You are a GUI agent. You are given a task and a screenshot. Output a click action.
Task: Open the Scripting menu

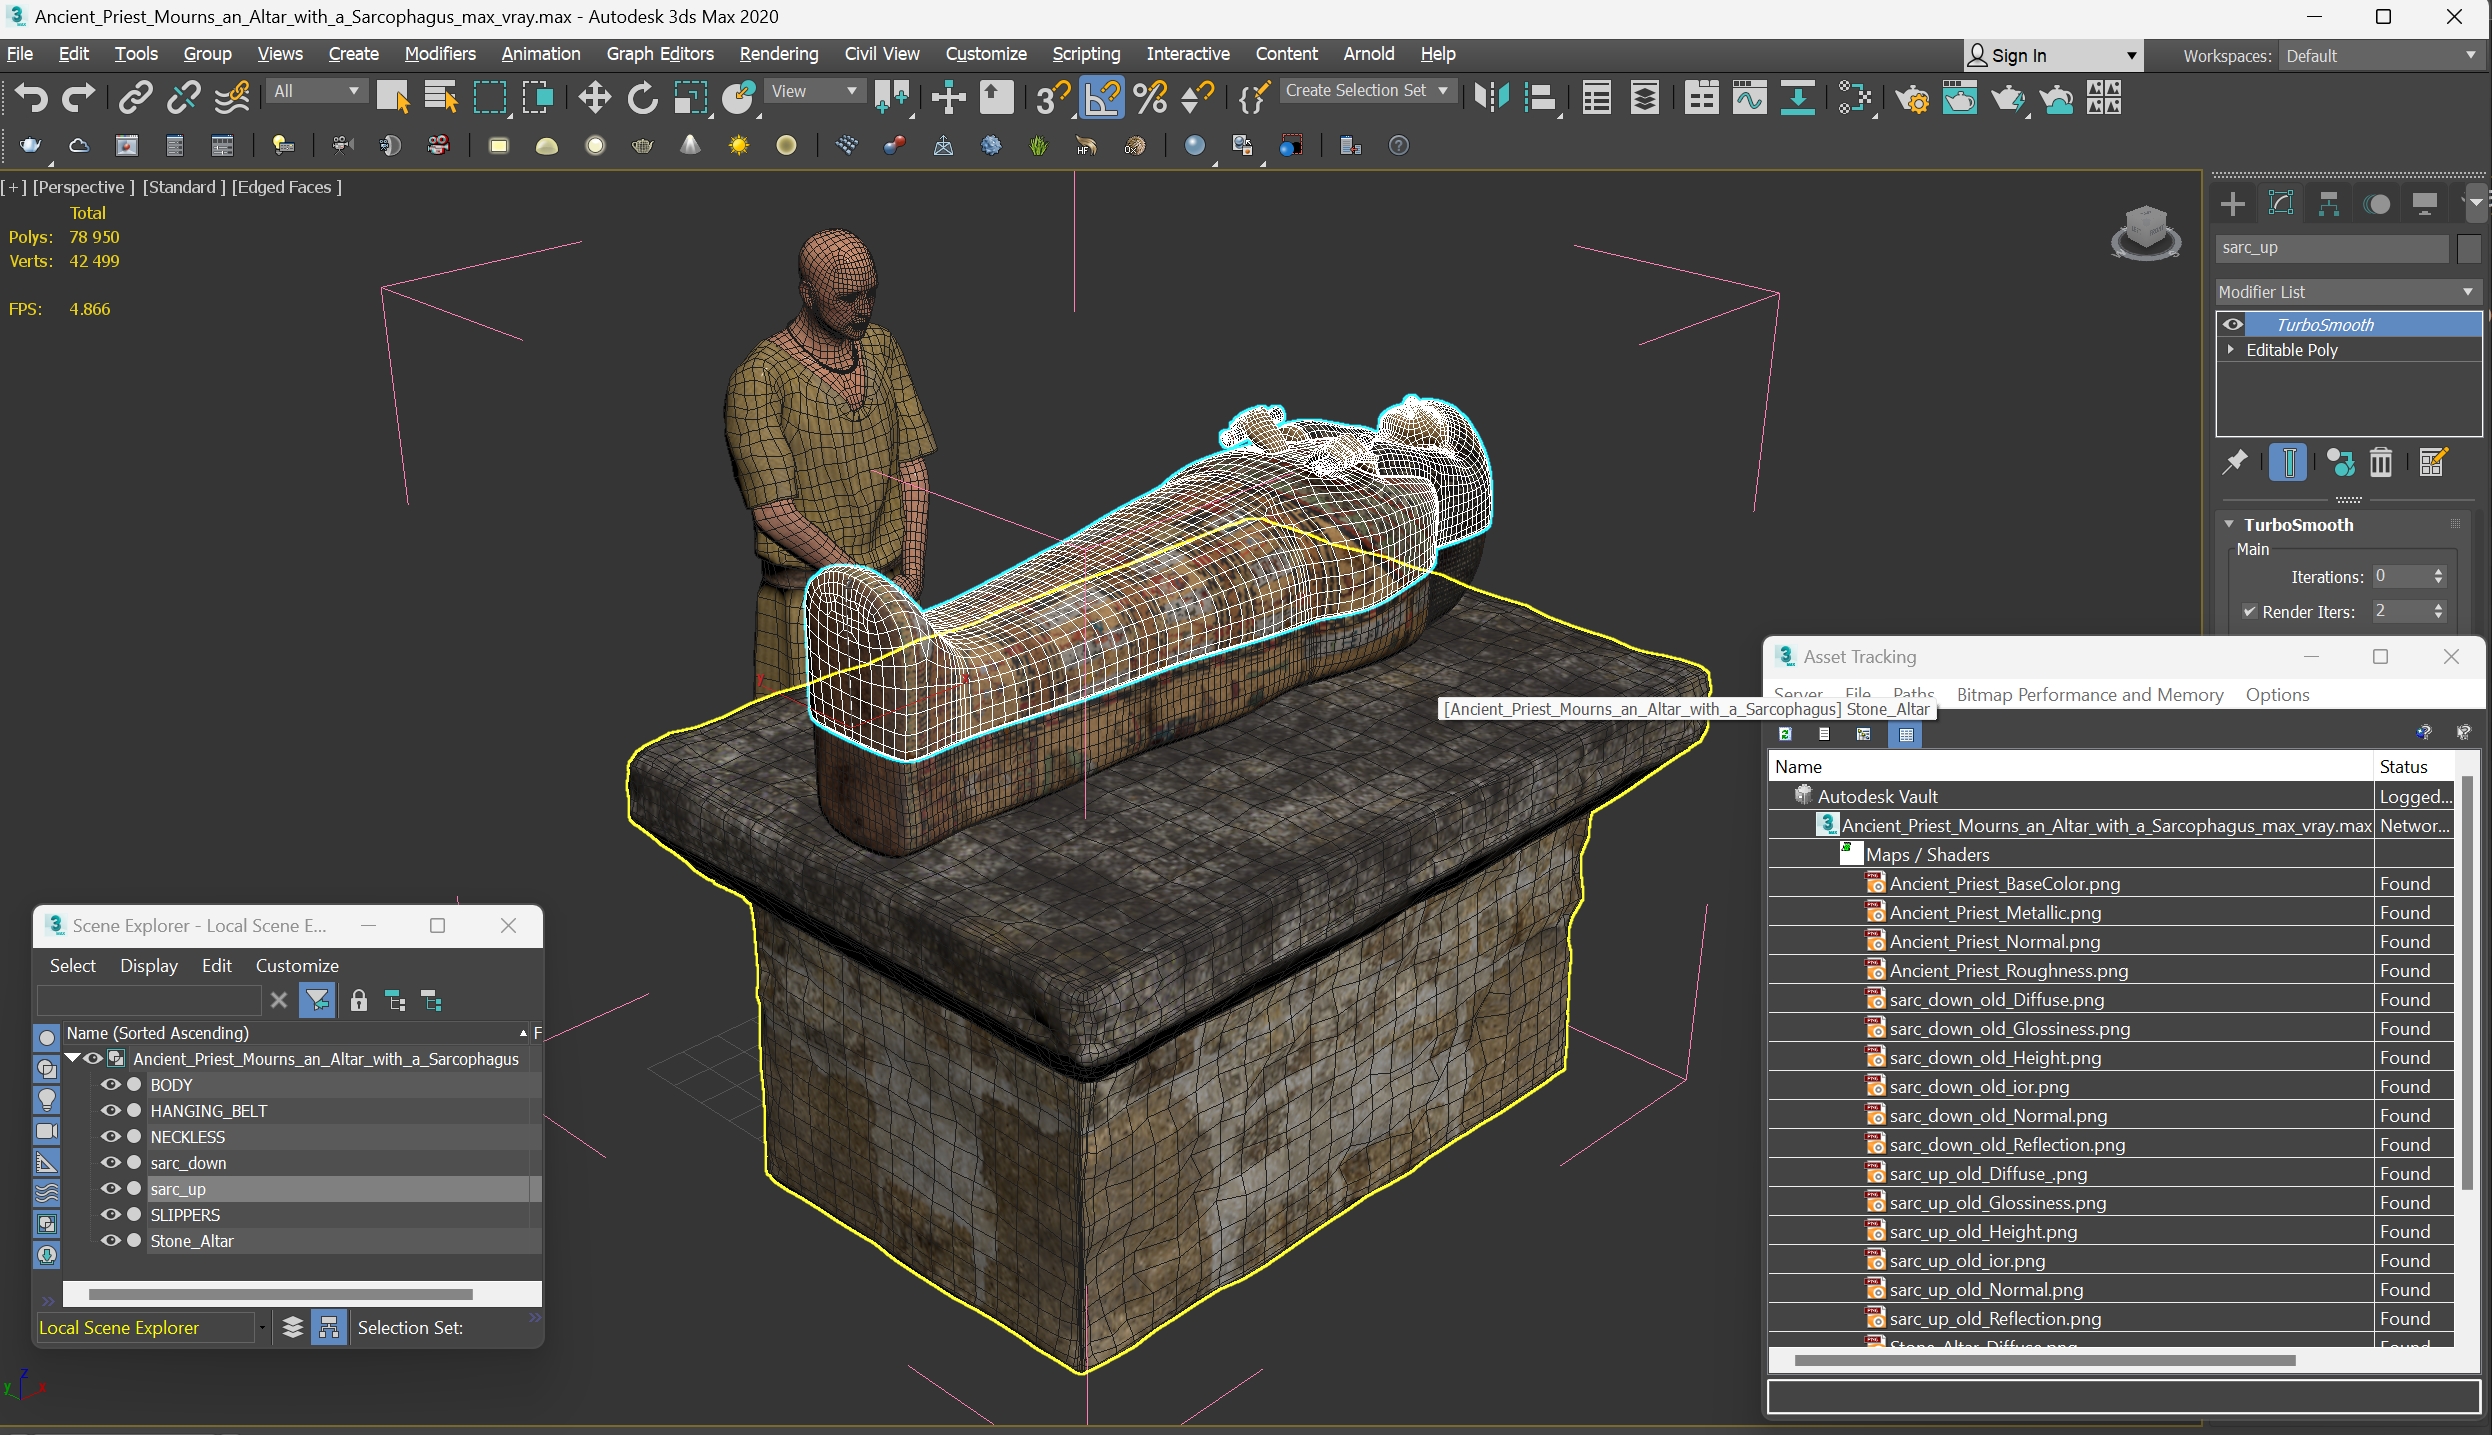pos(1086,54)
